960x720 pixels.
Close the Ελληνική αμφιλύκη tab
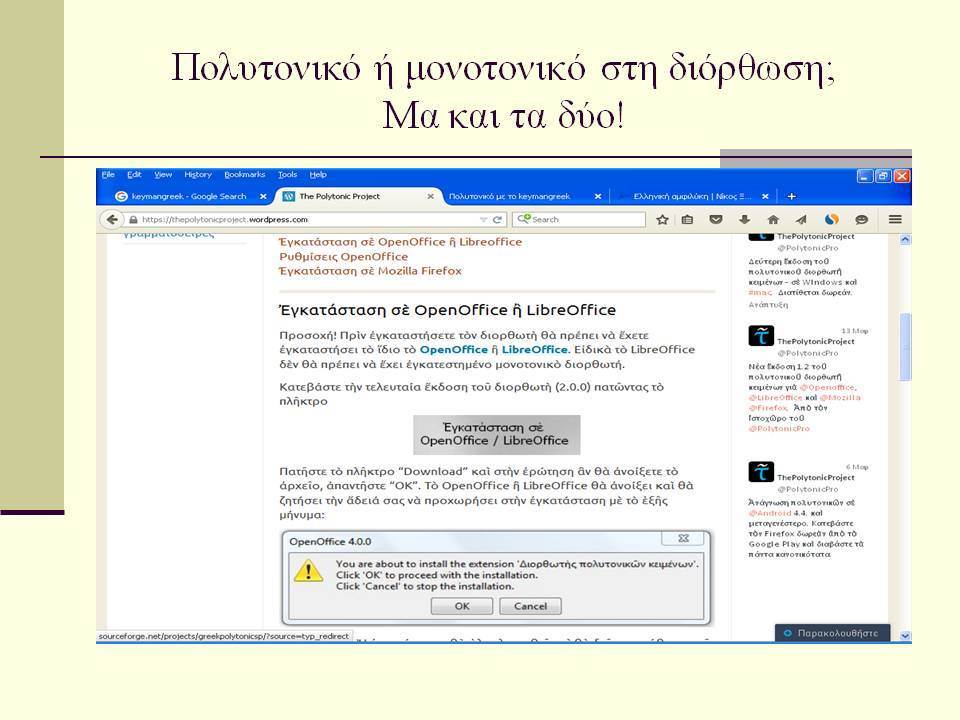point(765,197)
